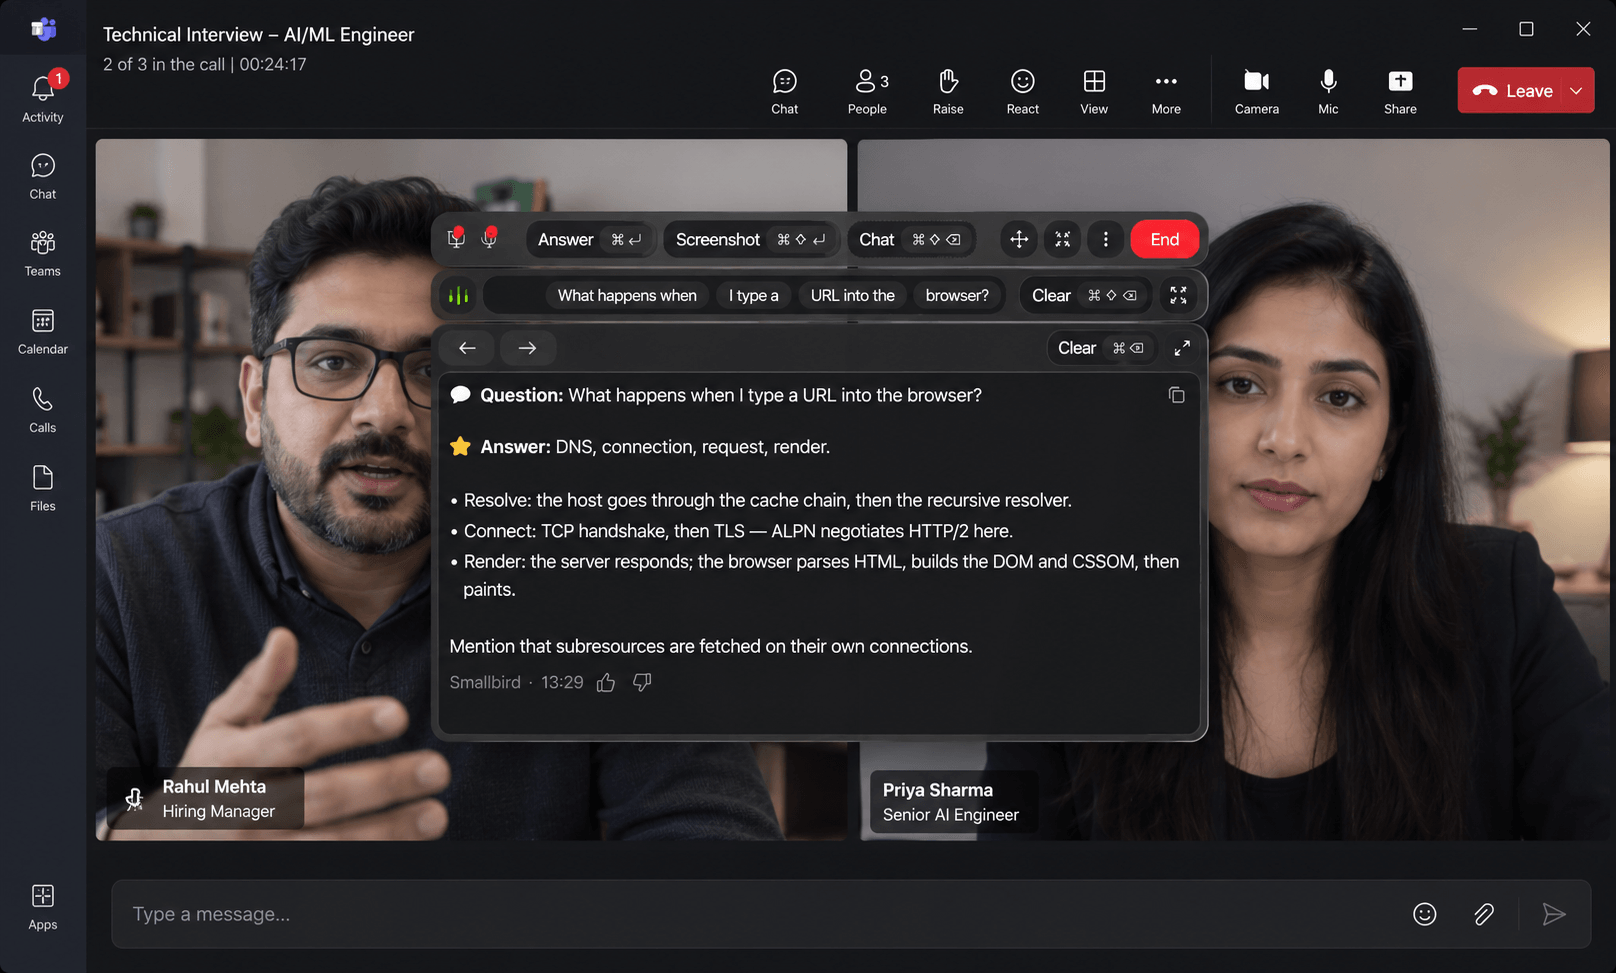Toggle overlay system audio capture icon

click(456, 239)
